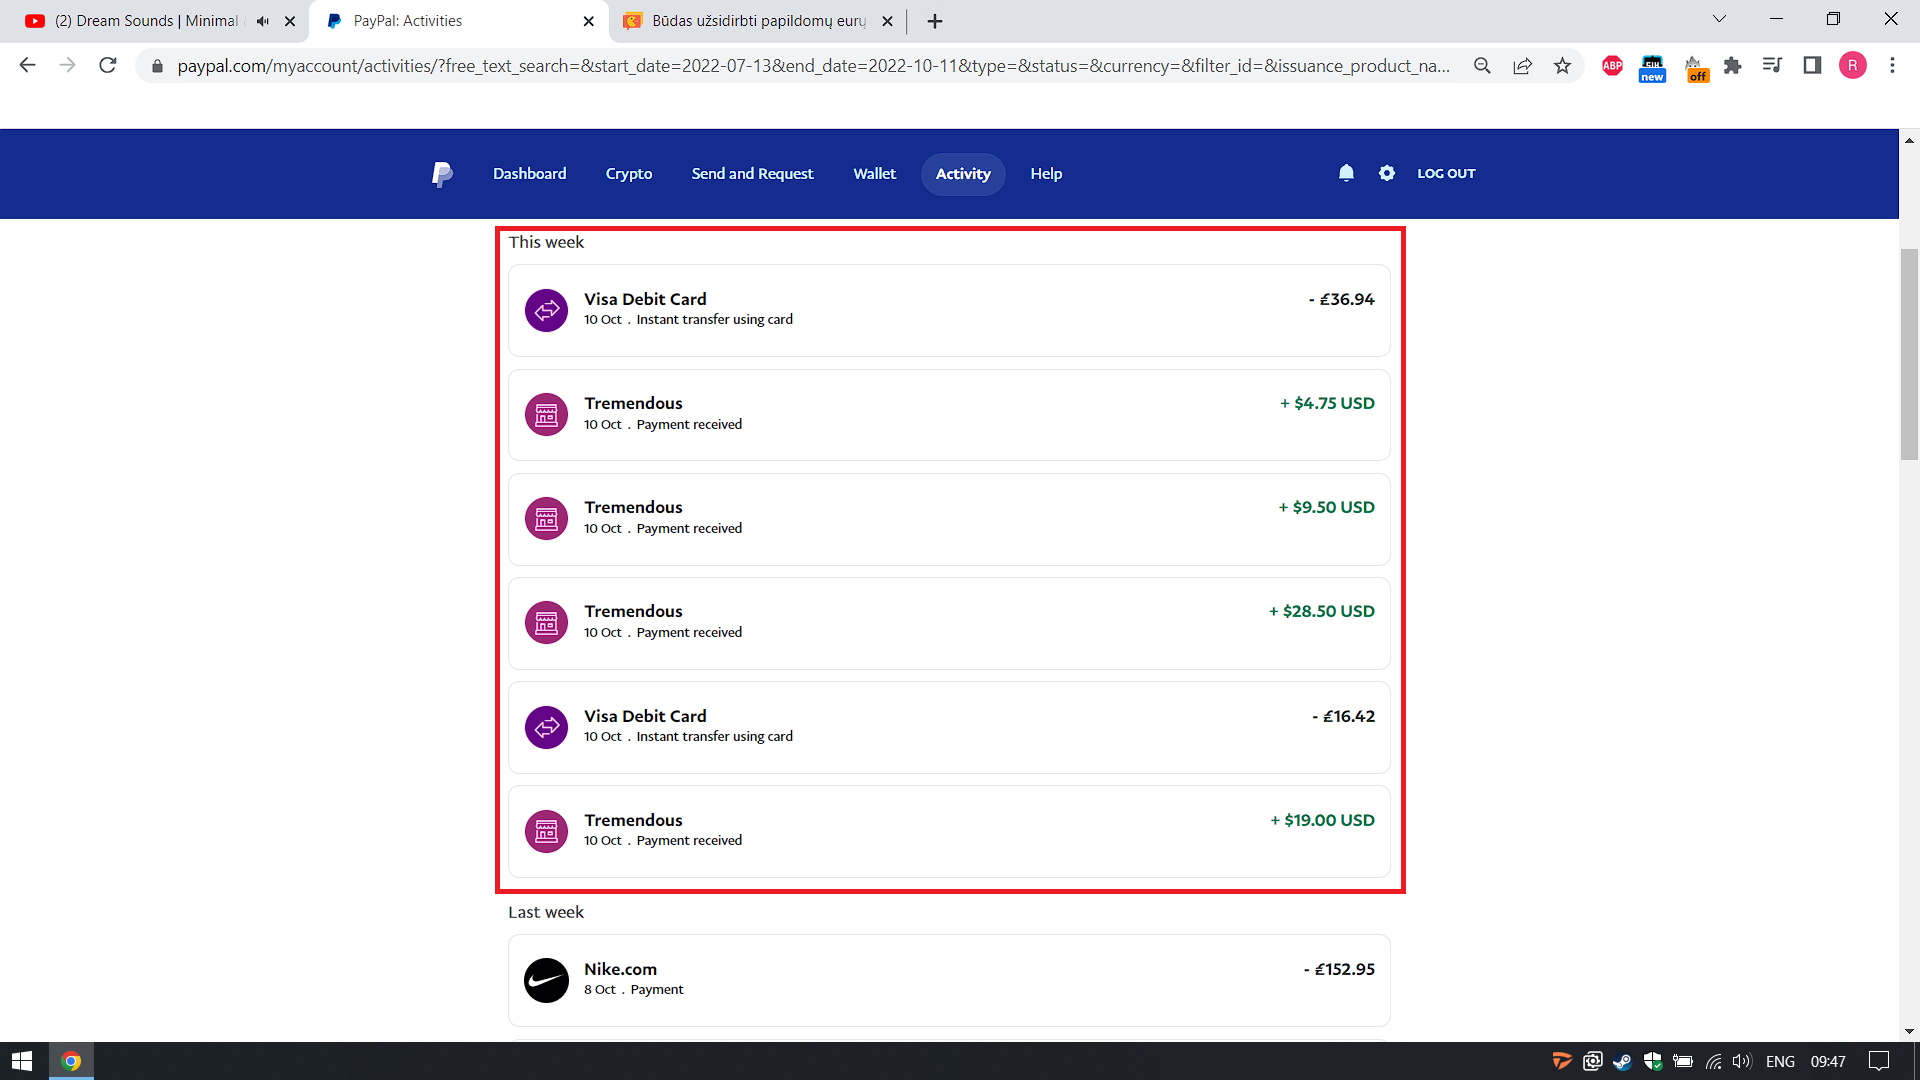Image resolution: width=1920 pixels, height=1080 pixels.
Task: Click the zoom magnifier icon in address bar
Action: (x=1482, y=66)
